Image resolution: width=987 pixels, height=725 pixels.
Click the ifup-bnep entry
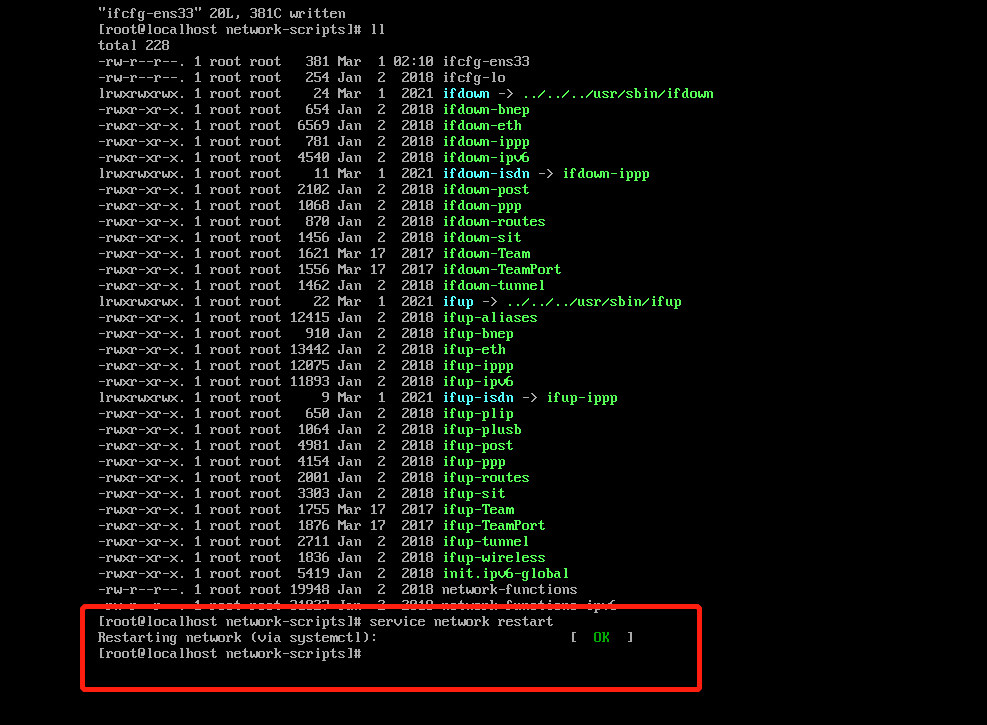(x=478, y=334)
